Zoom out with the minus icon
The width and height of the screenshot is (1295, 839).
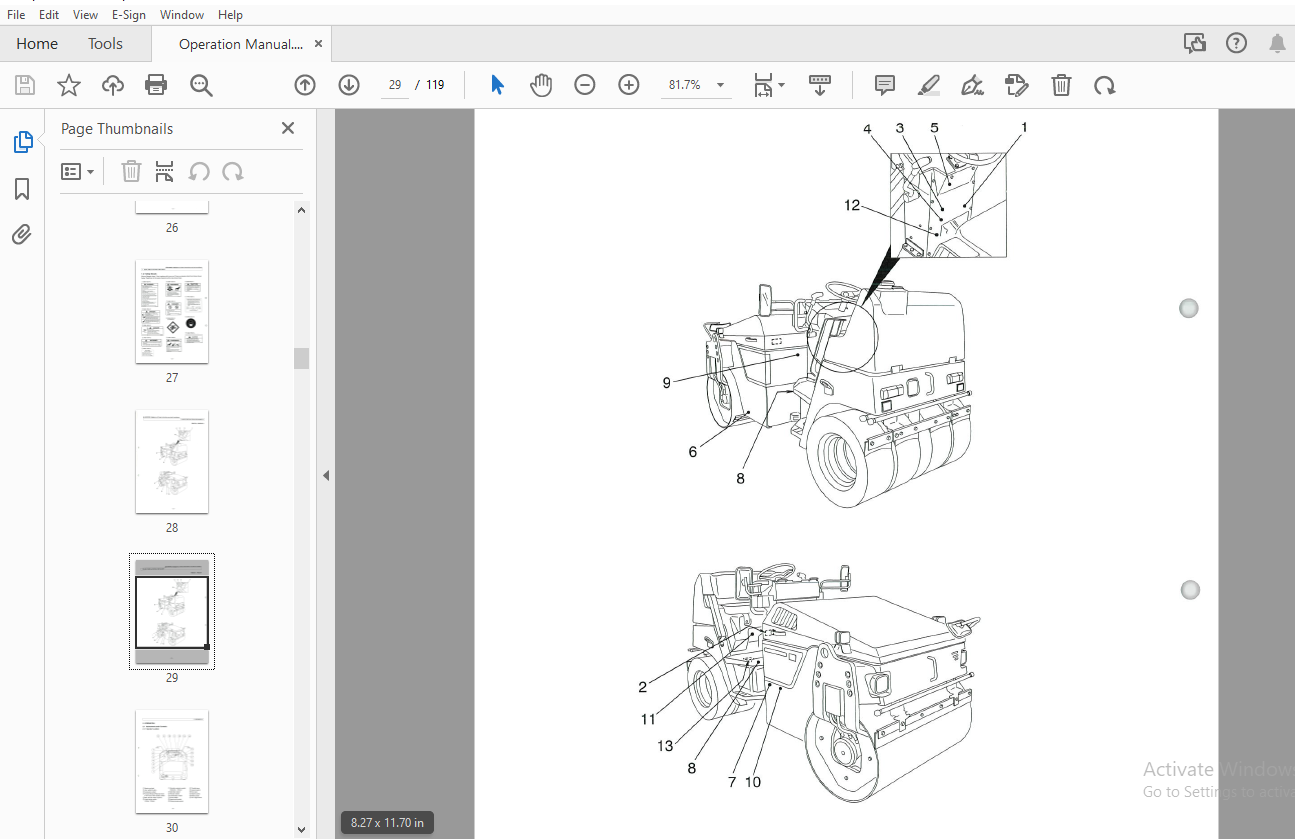coord(585,85)
